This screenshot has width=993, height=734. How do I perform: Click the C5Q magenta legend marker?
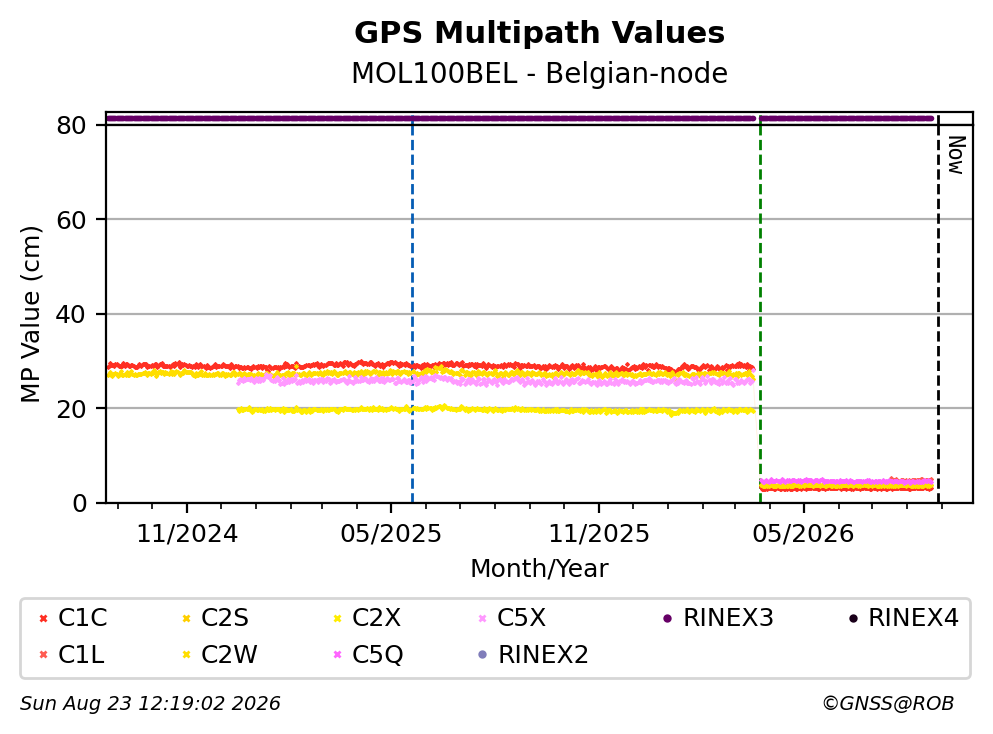(338, 654)
